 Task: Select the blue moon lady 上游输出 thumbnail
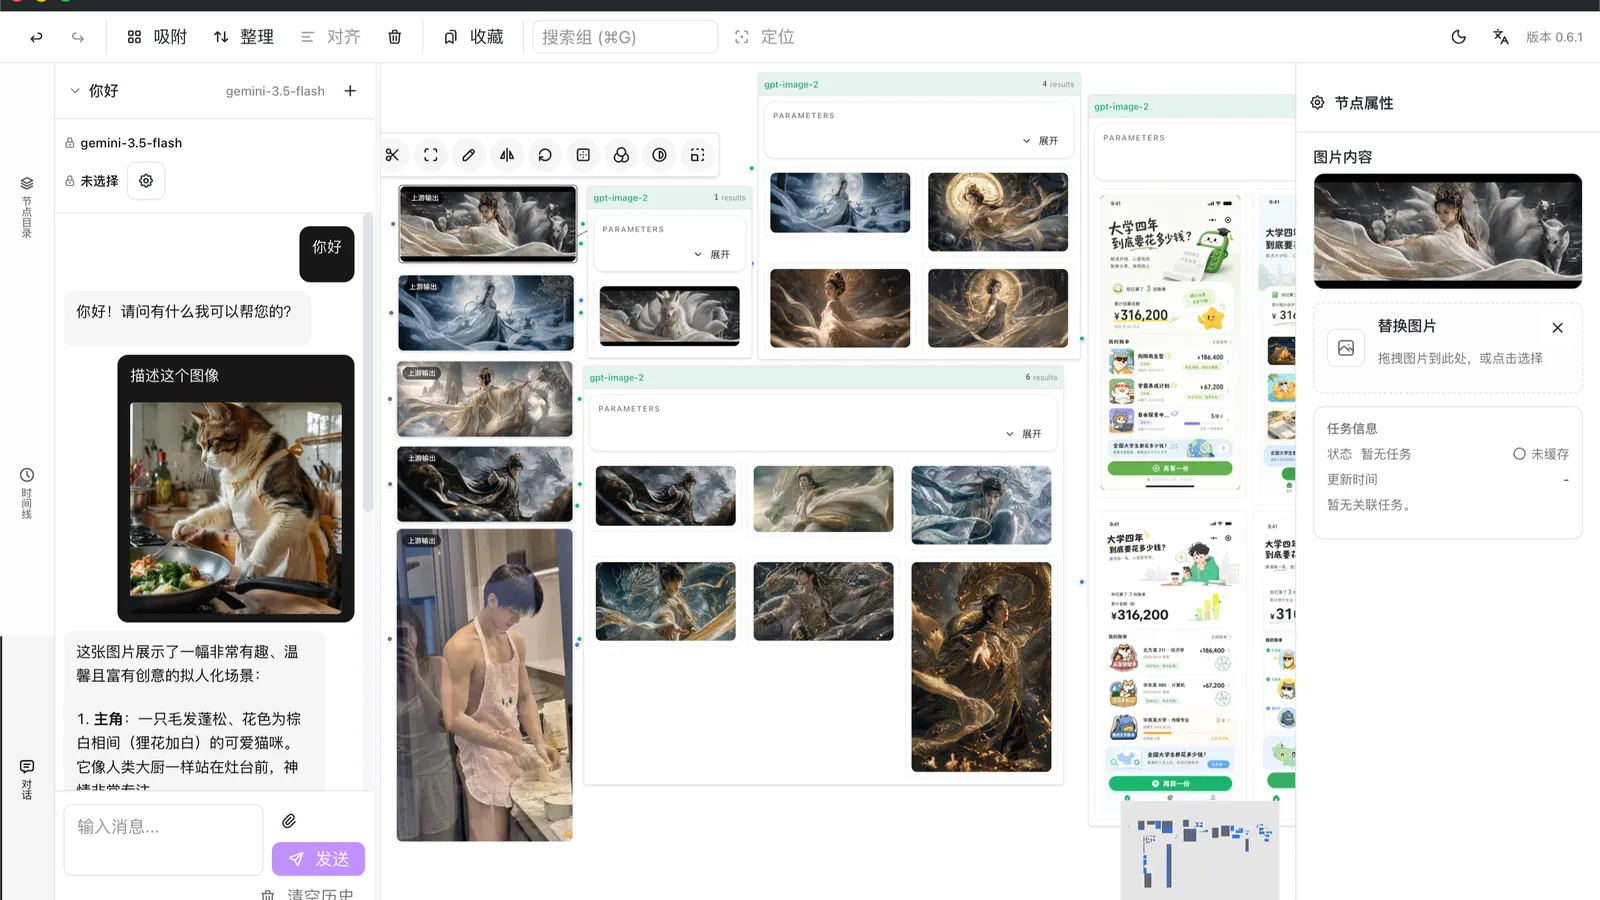pos(486,313)
